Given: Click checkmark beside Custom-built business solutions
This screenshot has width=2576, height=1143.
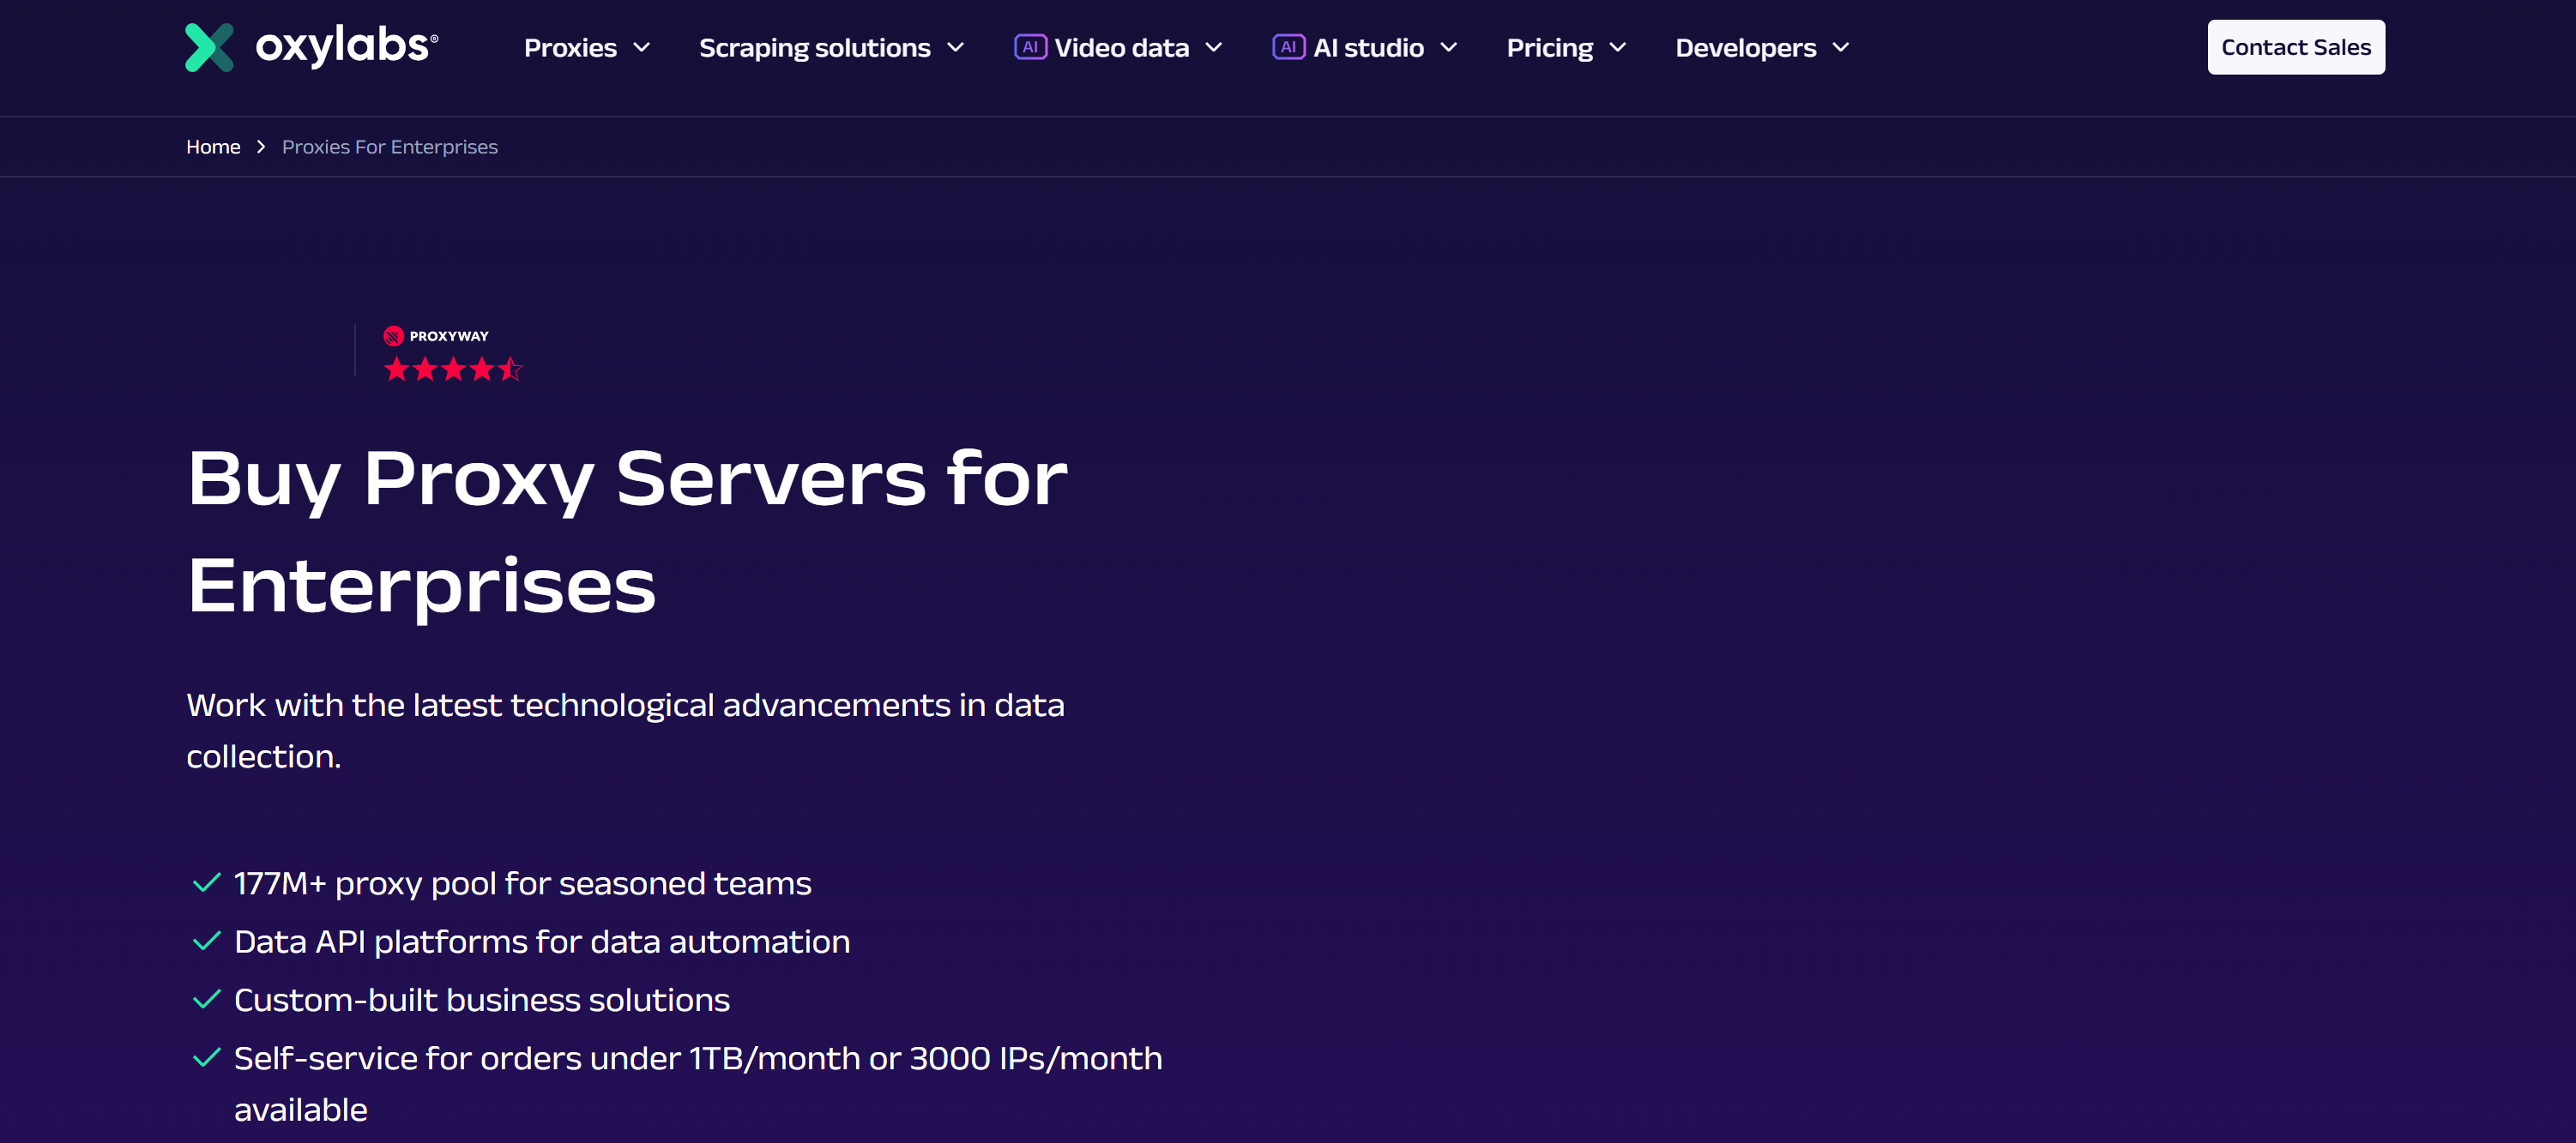Looking at the screenshot, I should [x=206, y=999].
